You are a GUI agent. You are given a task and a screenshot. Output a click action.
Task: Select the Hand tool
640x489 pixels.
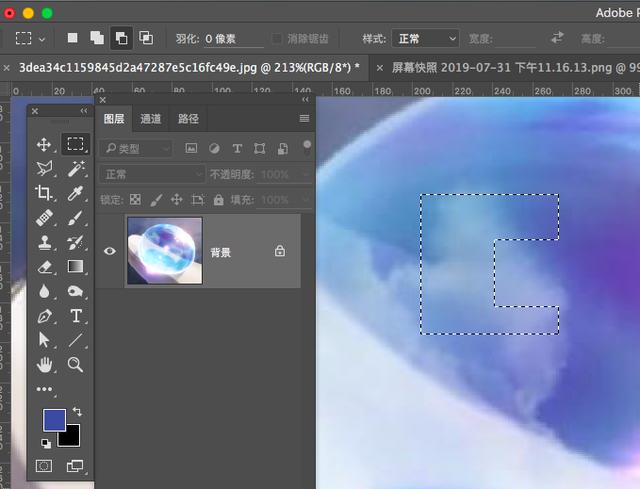tap(44, 365)
